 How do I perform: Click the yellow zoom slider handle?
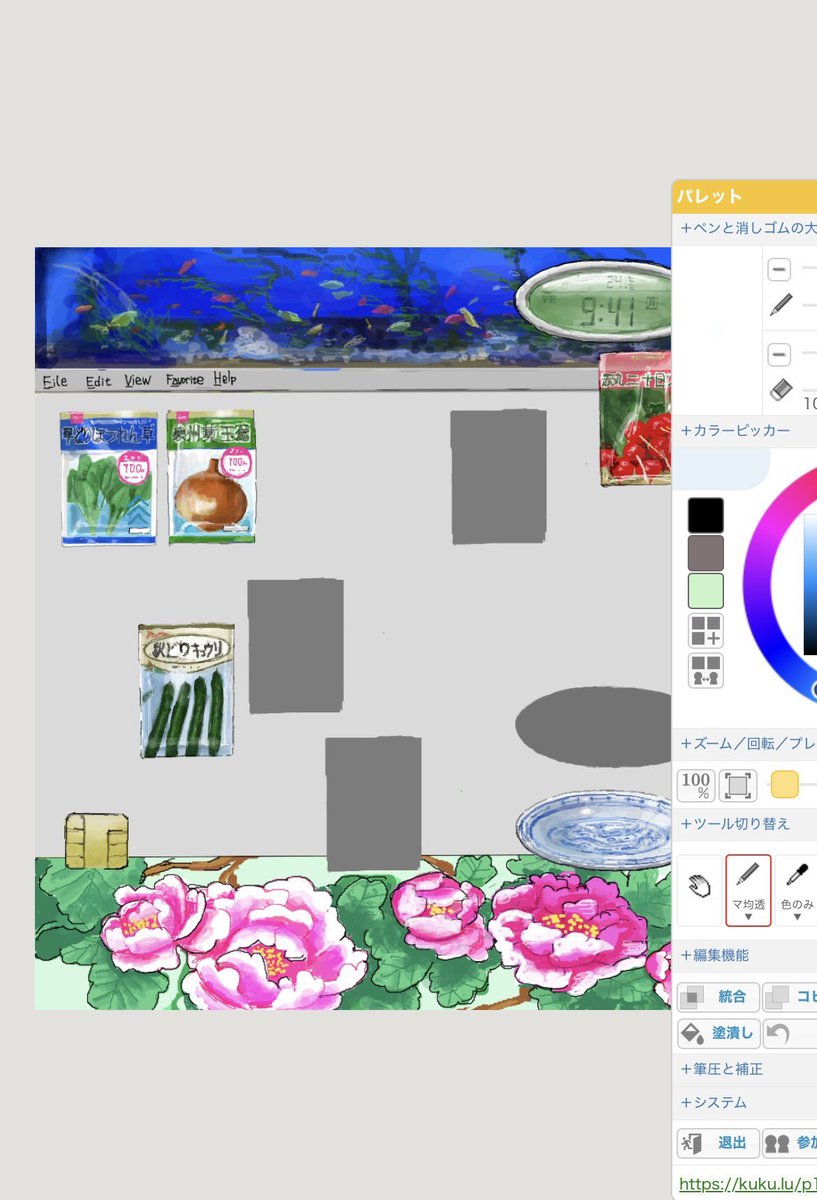coord(785,785)
